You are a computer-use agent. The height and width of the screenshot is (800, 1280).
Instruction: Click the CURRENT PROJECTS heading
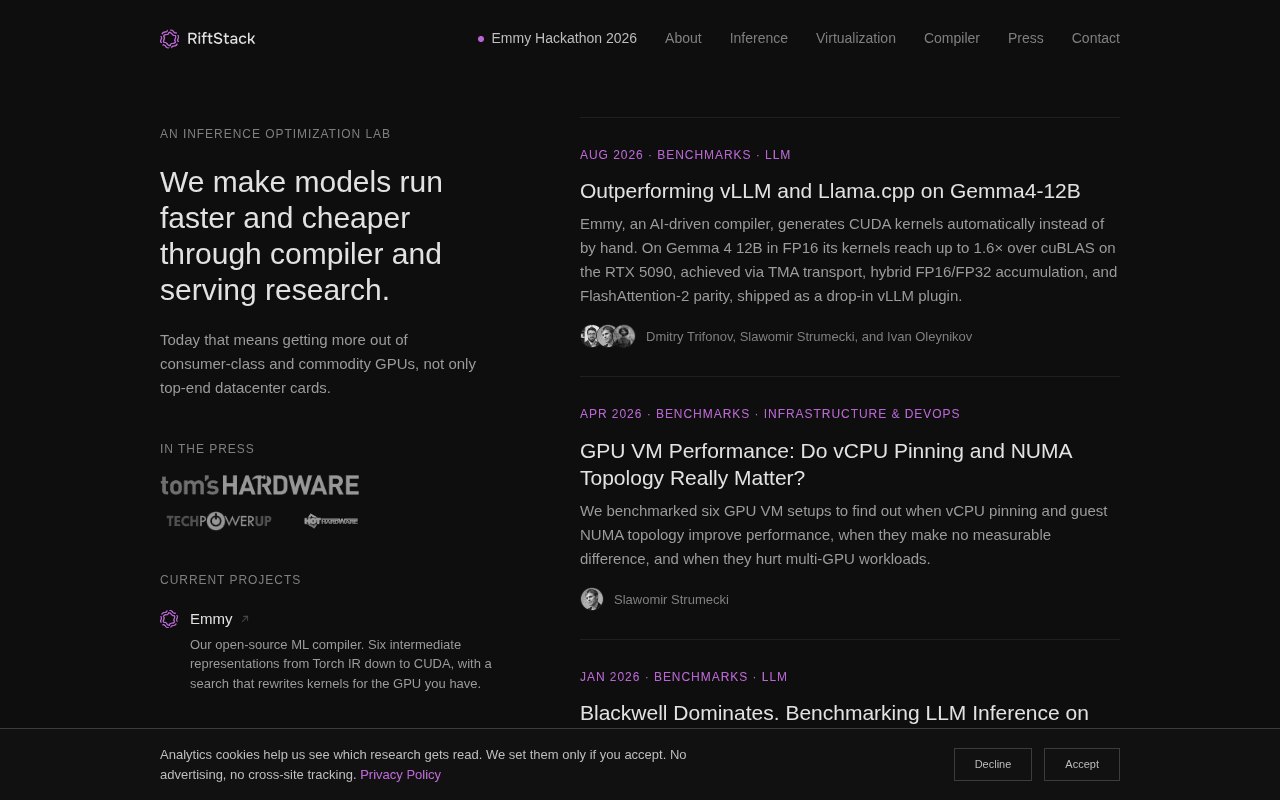pyautogui.click(x=230, y=580)
